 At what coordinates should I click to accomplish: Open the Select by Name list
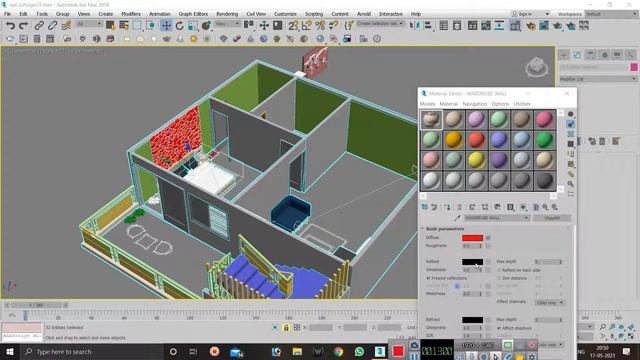coord(124,26)
